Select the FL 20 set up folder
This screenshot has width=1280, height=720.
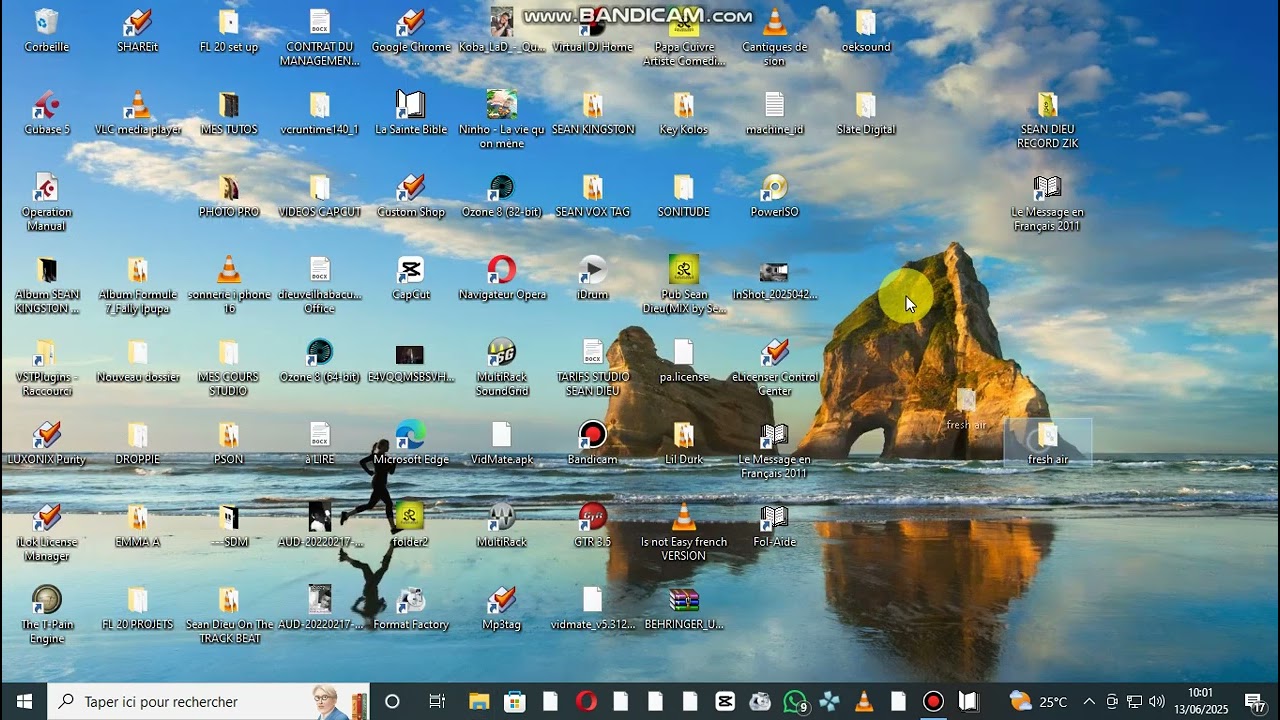[228, 31]
